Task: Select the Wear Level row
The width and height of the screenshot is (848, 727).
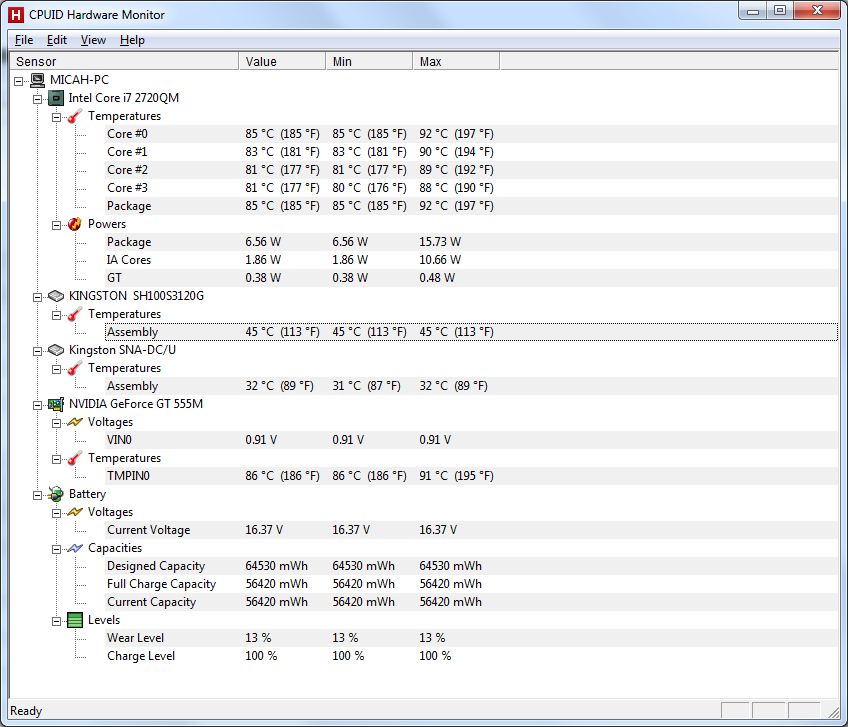Action: click(x=471, y=638)
